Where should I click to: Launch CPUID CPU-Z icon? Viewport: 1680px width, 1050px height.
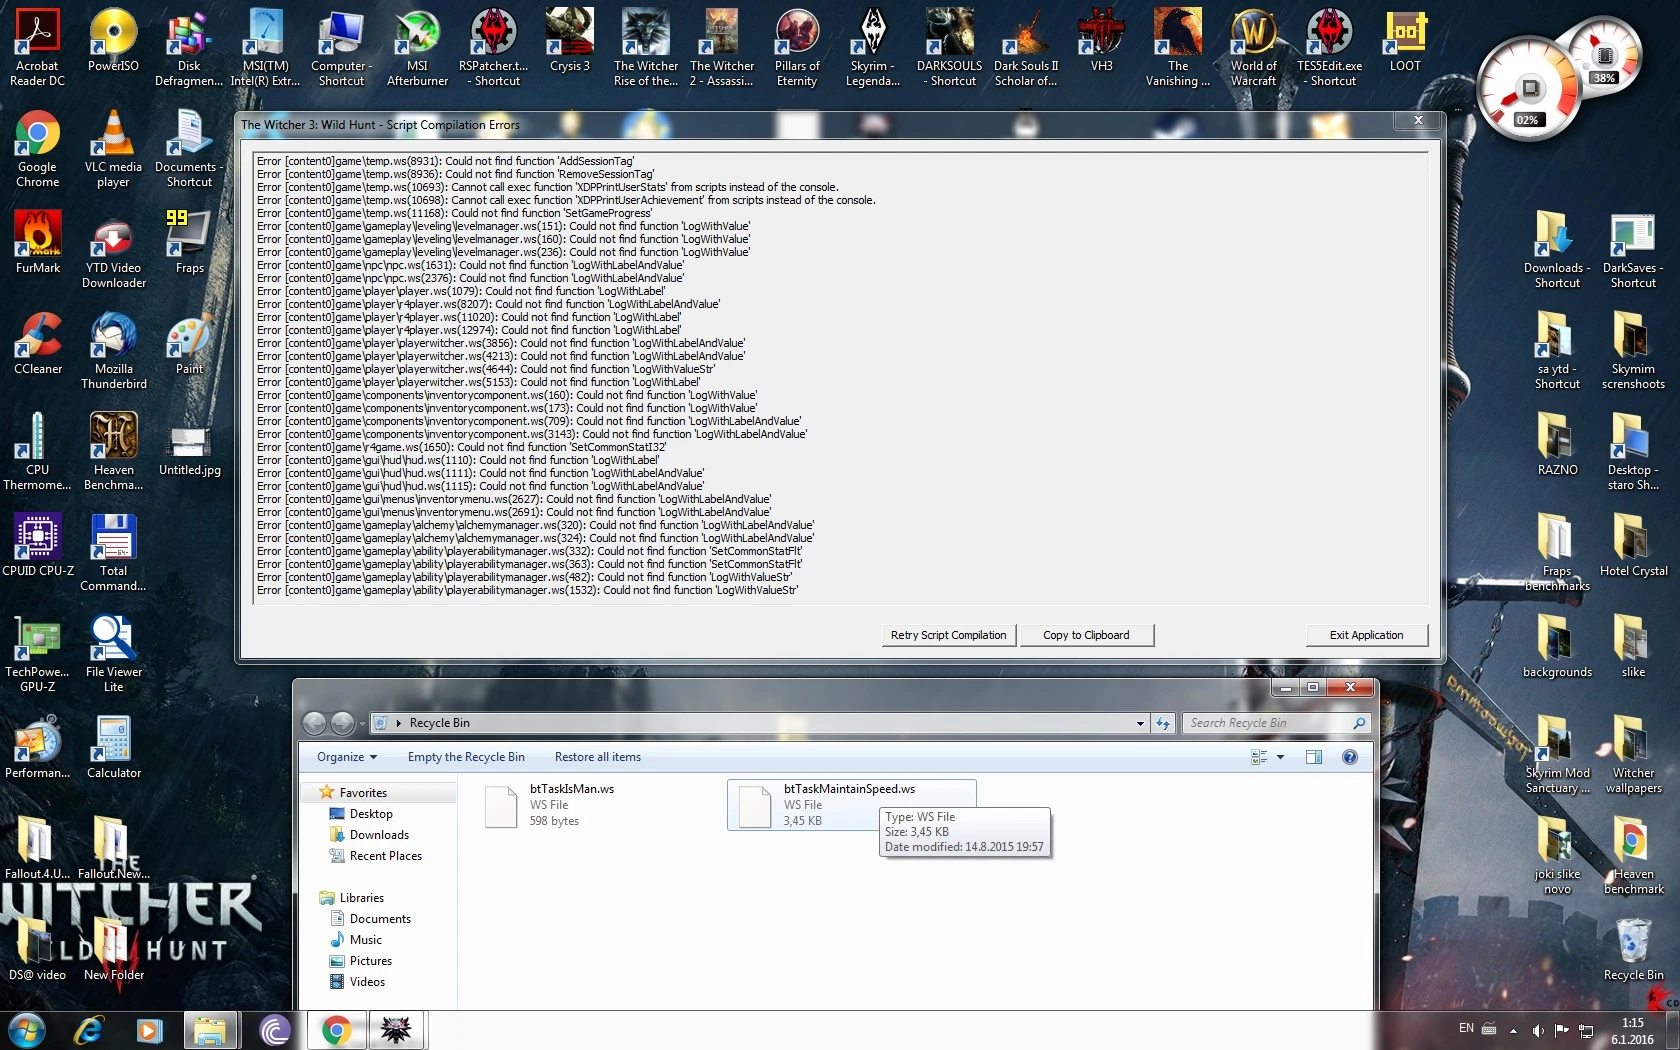[x=38, y=545]
